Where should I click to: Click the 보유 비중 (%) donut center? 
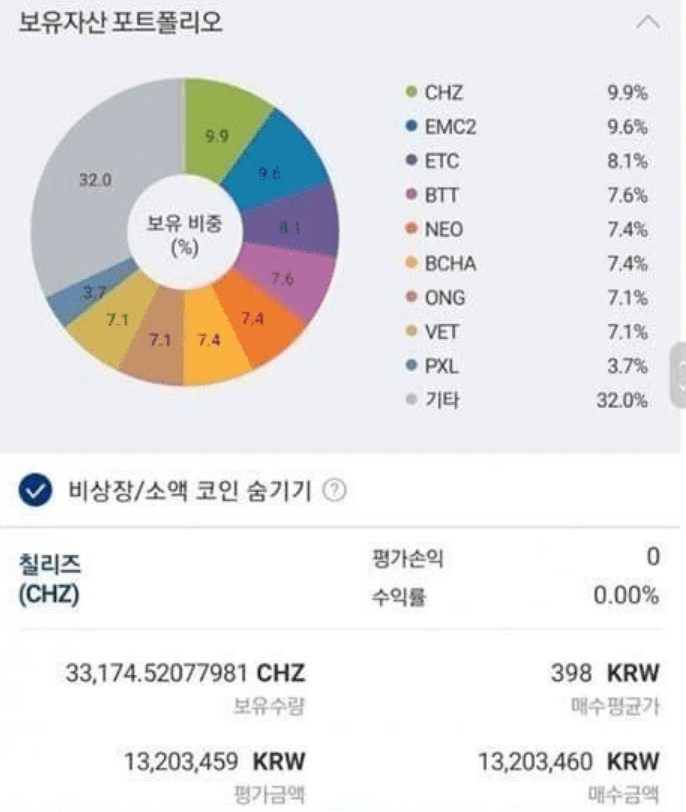[x=185, y=234]
